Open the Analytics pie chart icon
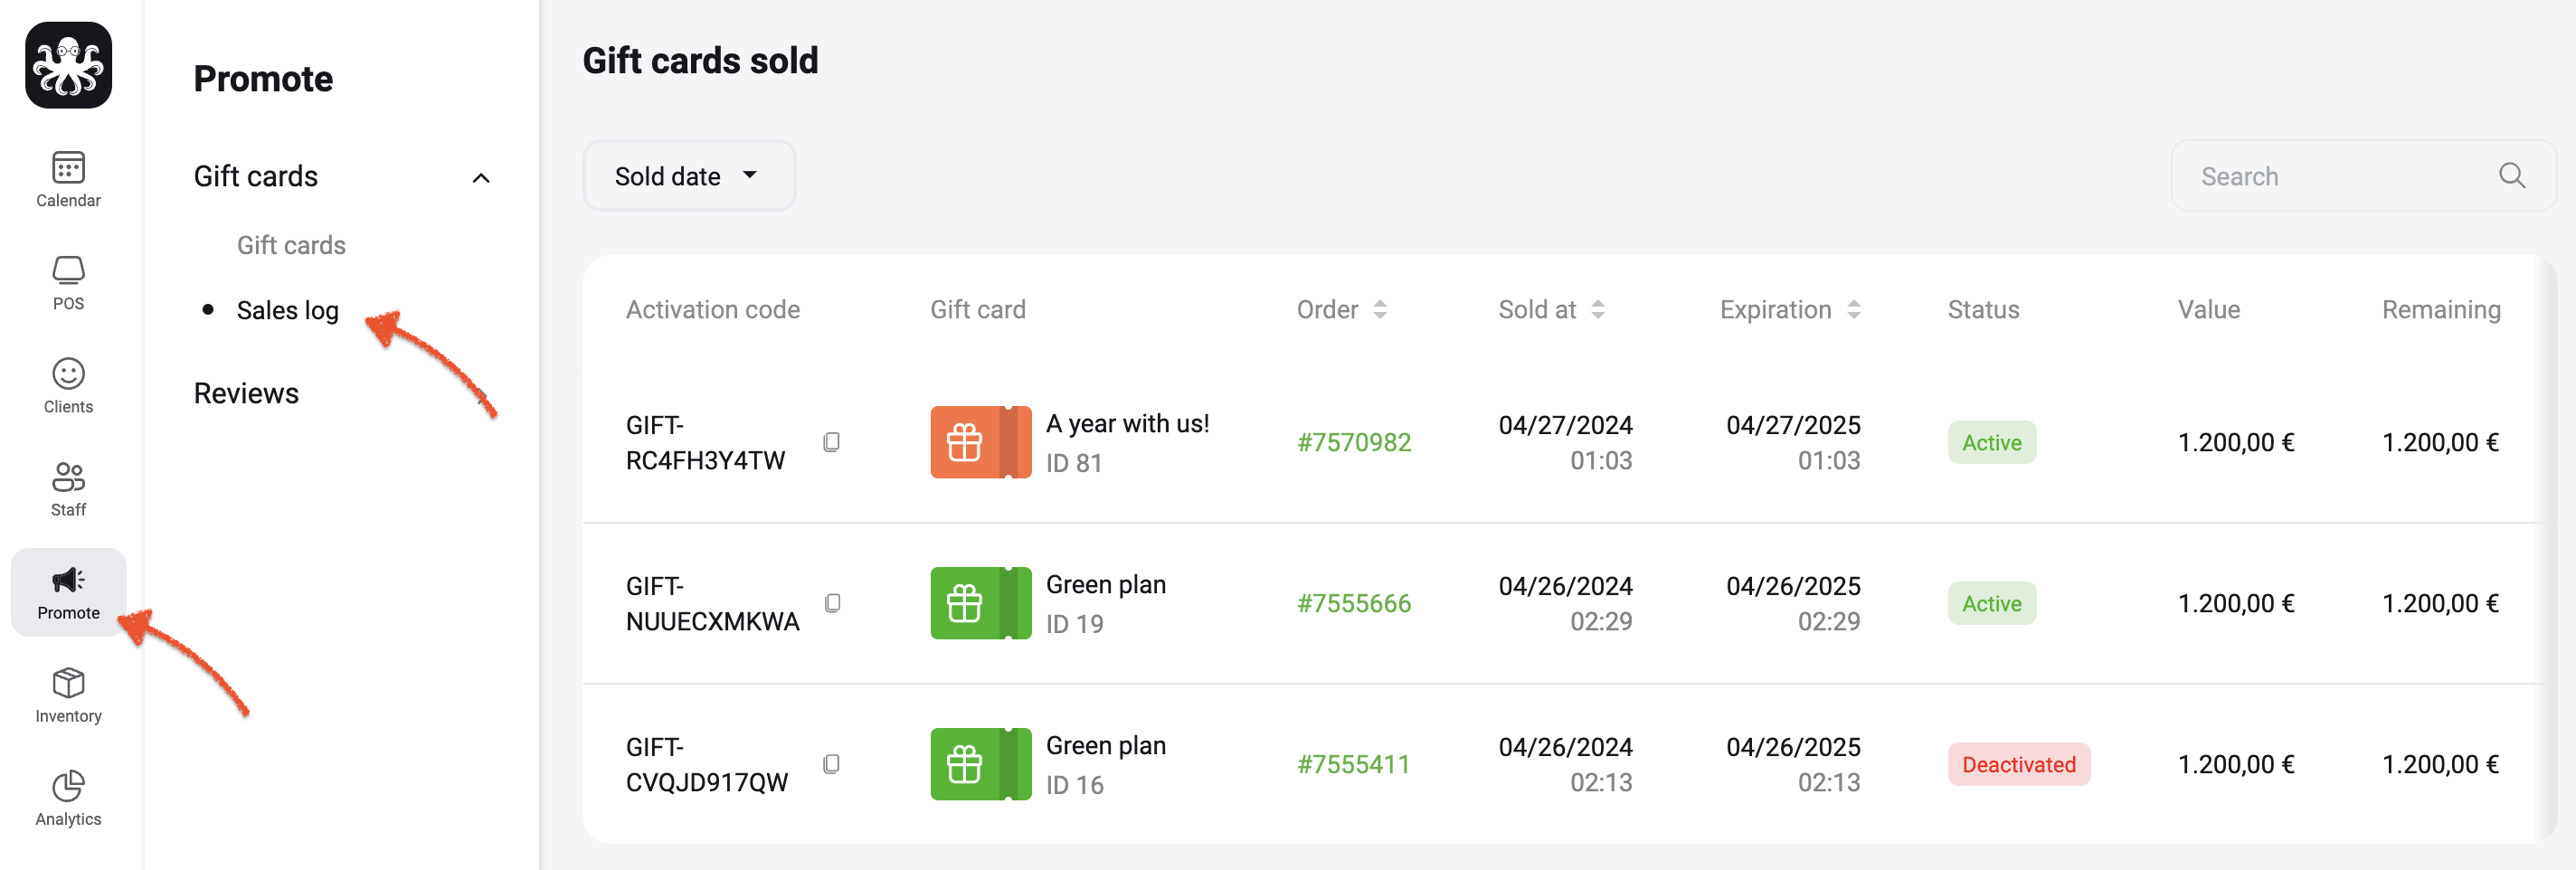Image resolution: width=2576 pixels, height=870 pixels. point(68,786)
